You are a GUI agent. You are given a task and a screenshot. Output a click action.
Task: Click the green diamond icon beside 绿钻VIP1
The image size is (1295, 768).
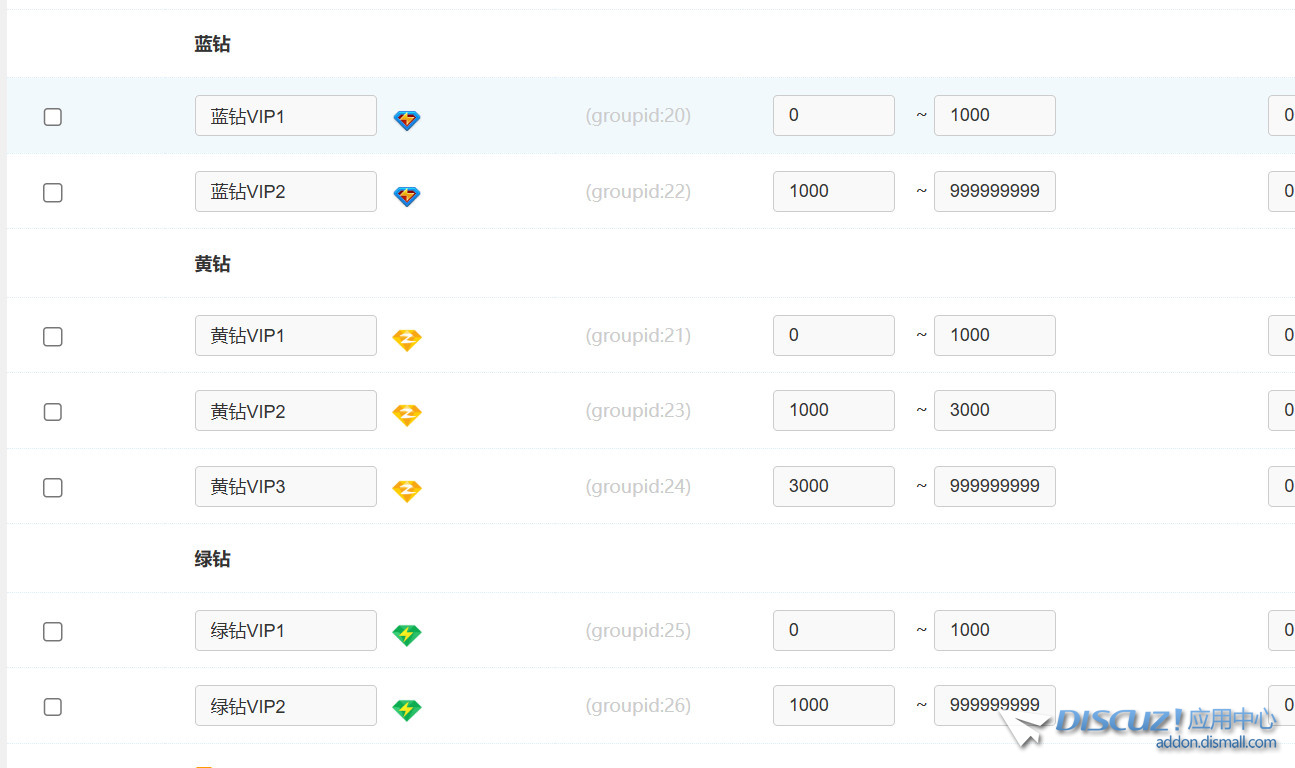[407, 635]
